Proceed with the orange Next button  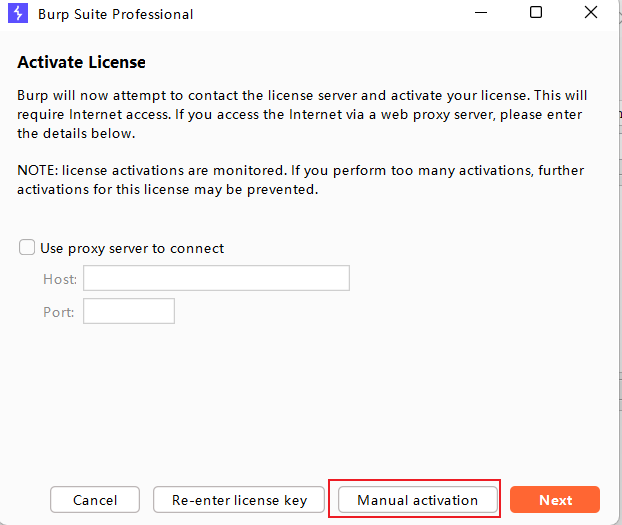click(555, 500)
